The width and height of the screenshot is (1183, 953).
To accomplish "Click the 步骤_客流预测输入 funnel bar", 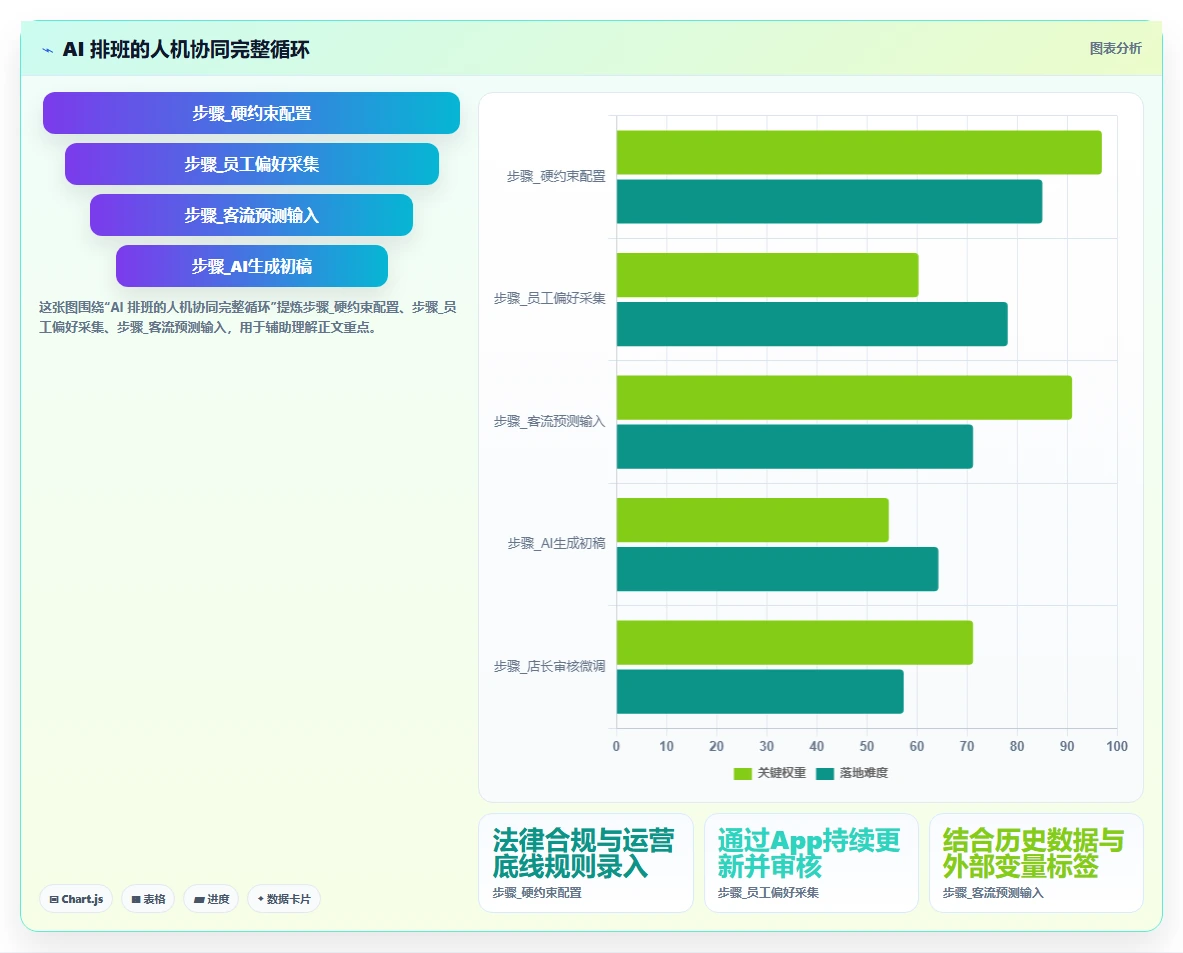I will click(x=251, y=215).
